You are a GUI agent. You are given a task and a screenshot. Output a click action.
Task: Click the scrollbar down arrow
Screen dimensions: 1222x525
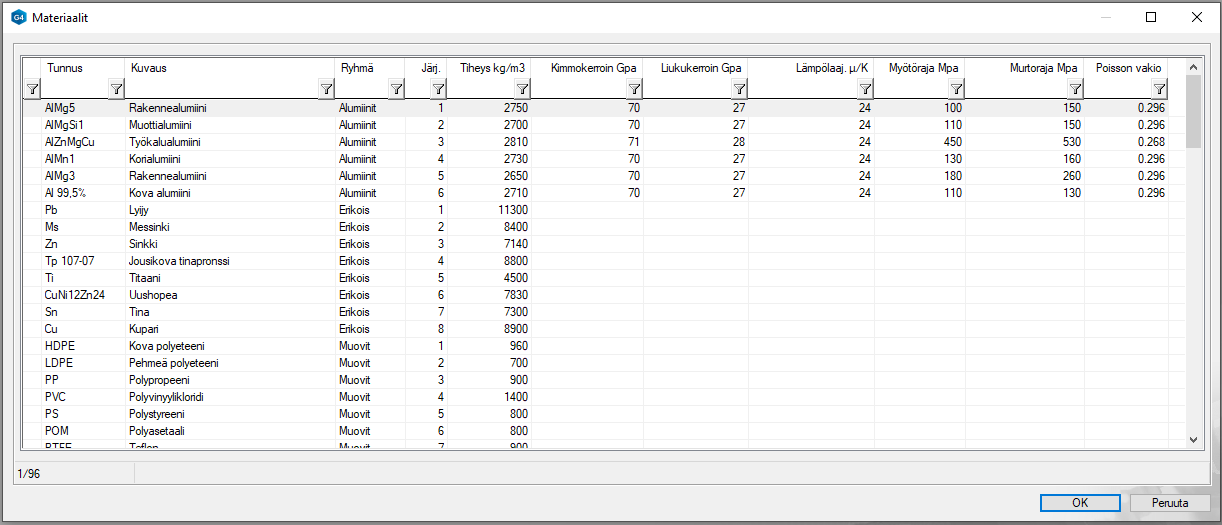coord(1192,439)
